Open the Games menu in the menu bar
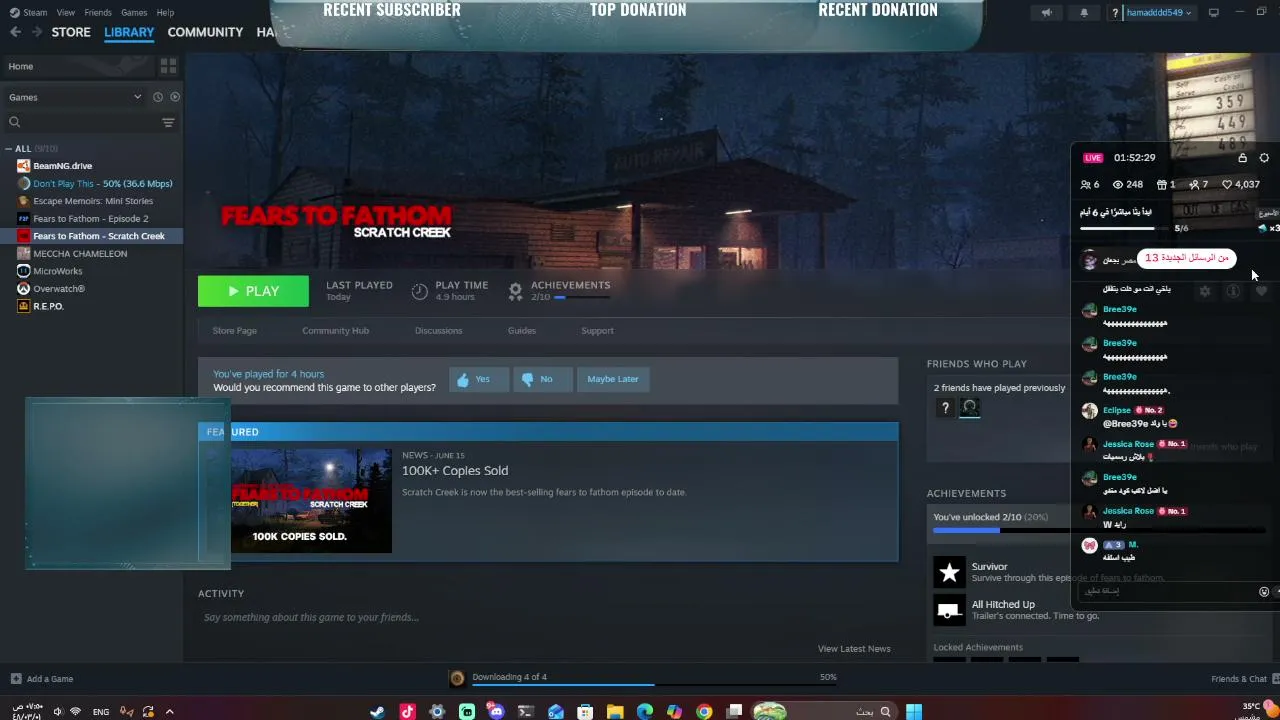This screenshot has height=720, width=1280. (134, 12)
